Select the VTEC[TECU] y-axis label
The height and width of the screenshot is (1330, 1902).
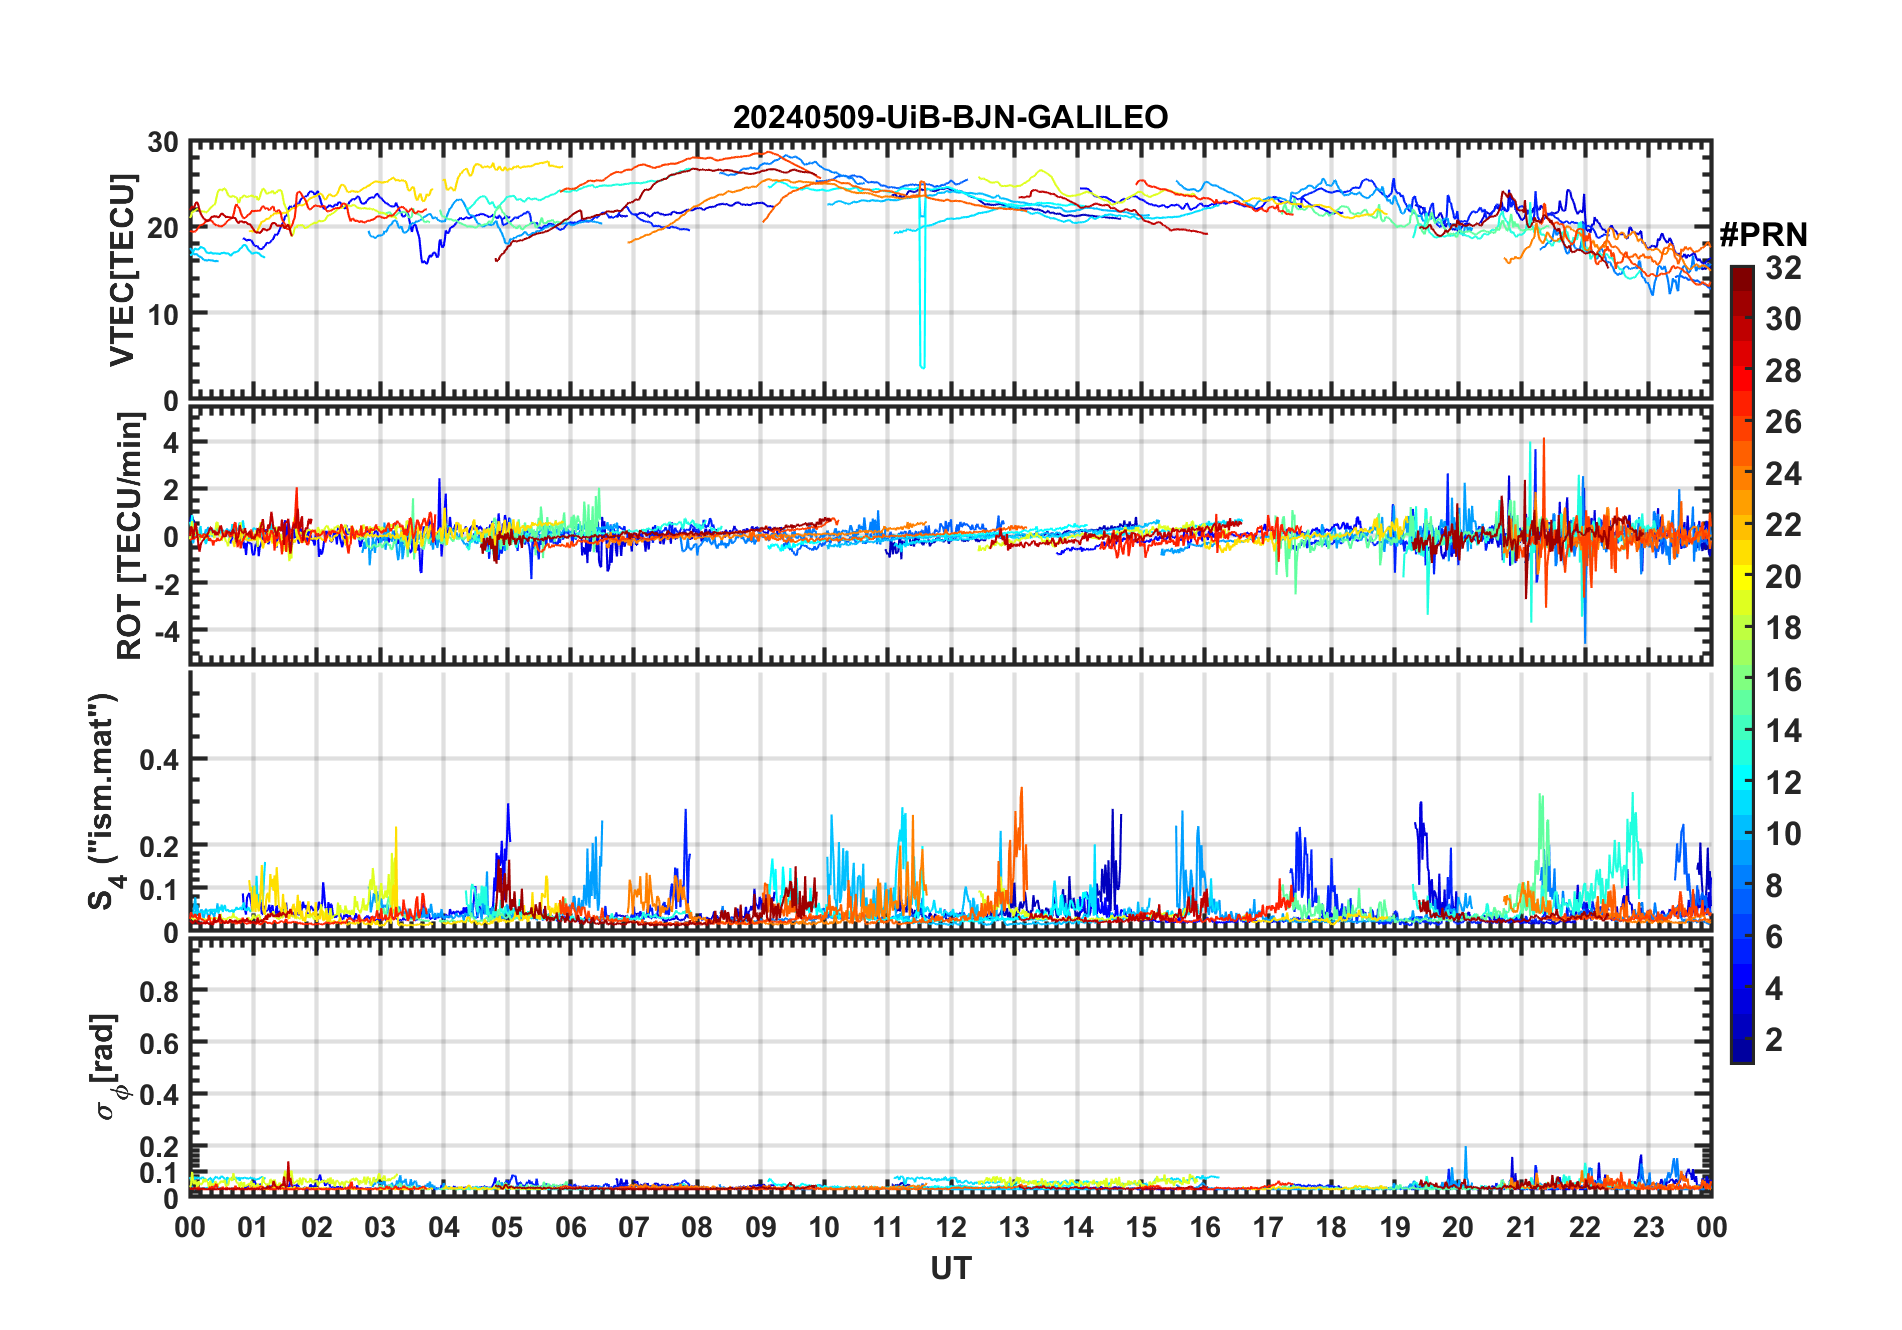[x=122, y=270]
